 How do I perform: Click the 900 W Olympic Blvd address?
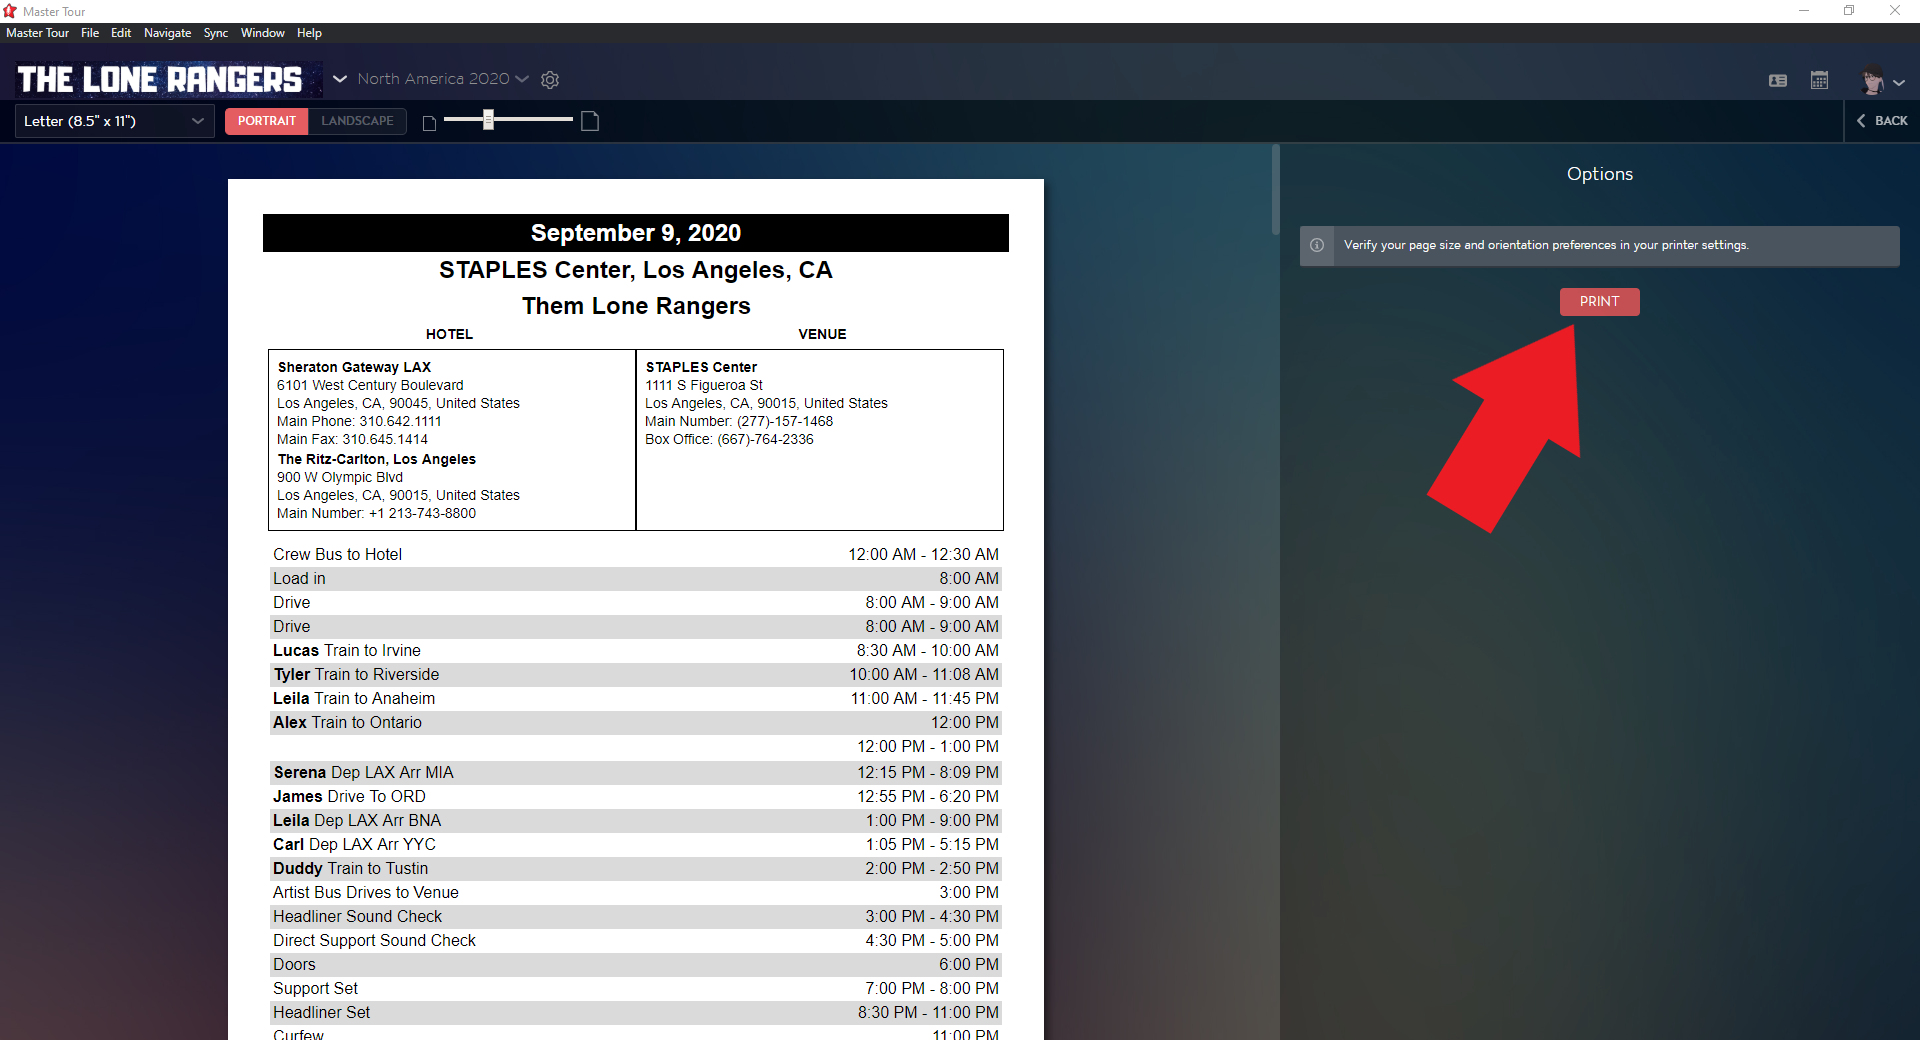click(340, 477)
